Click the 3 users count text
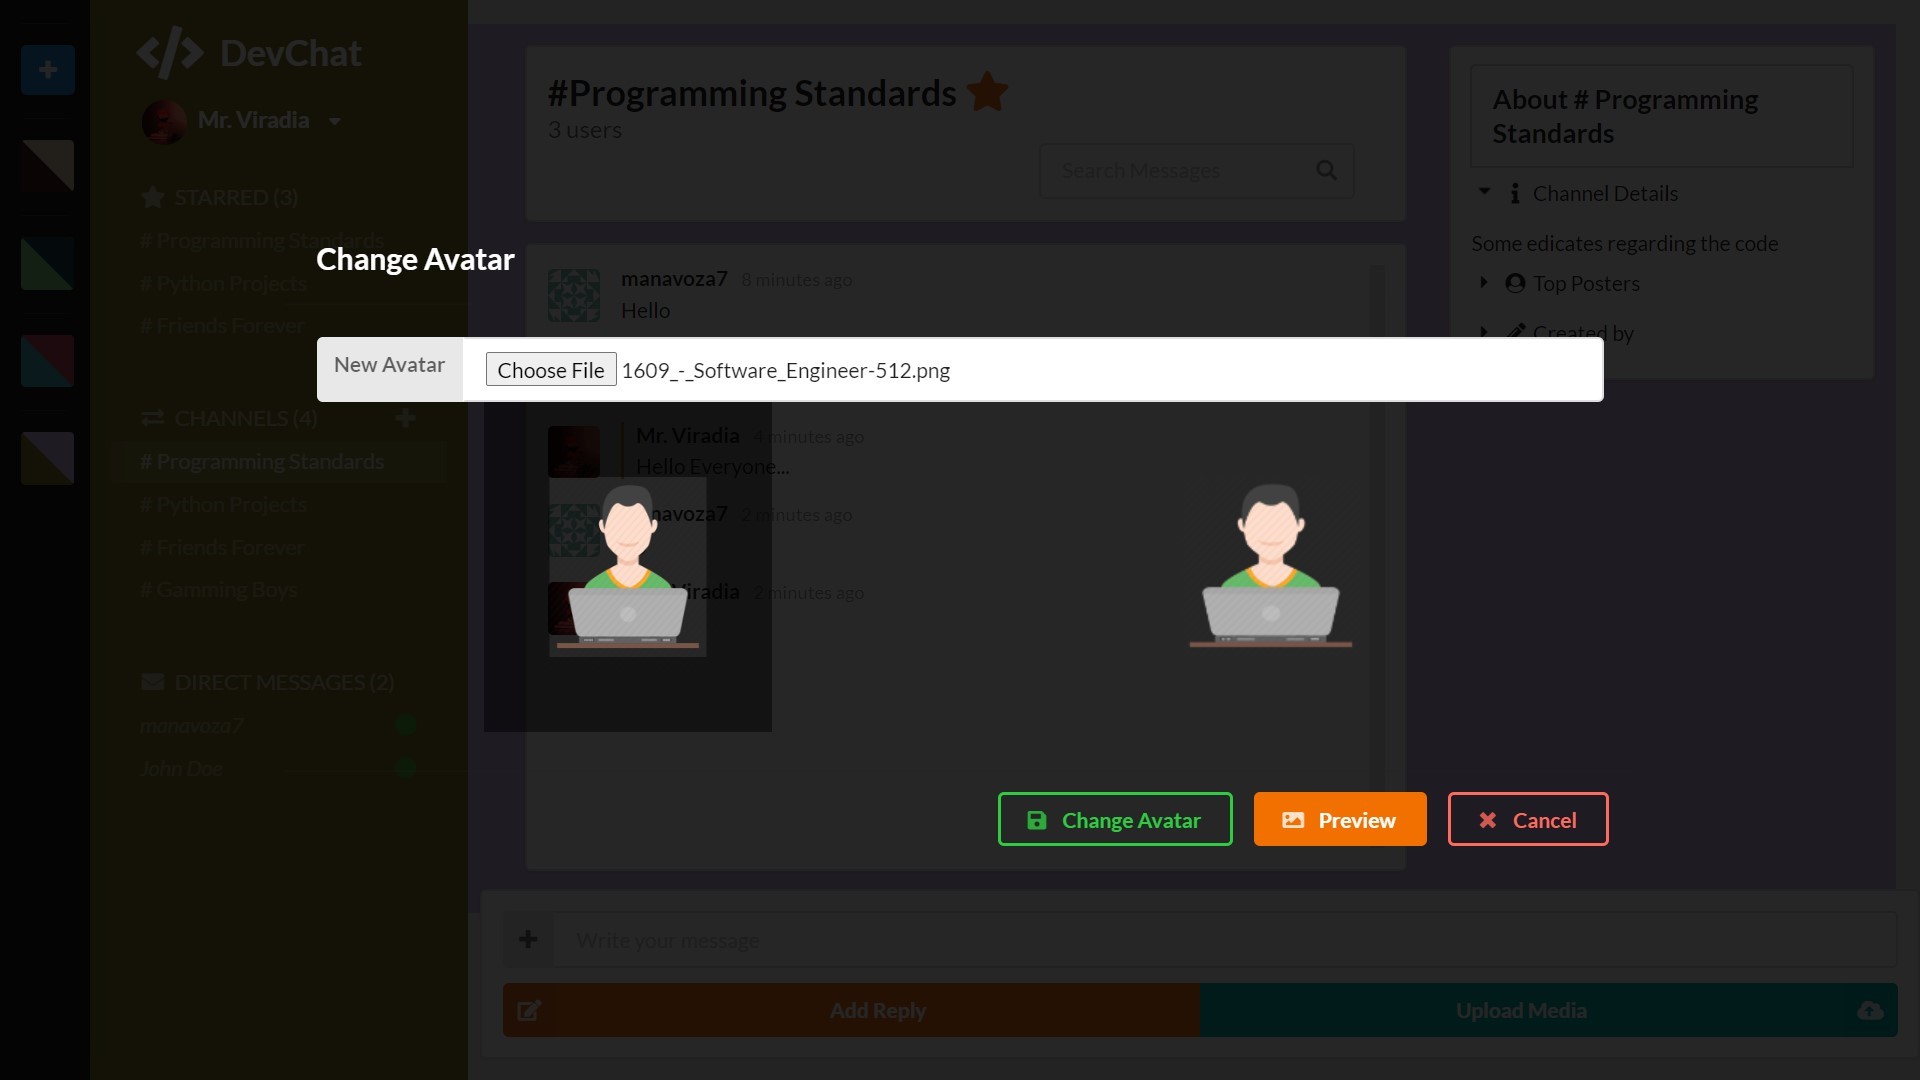1920x1080 pixels. [585, 130]
